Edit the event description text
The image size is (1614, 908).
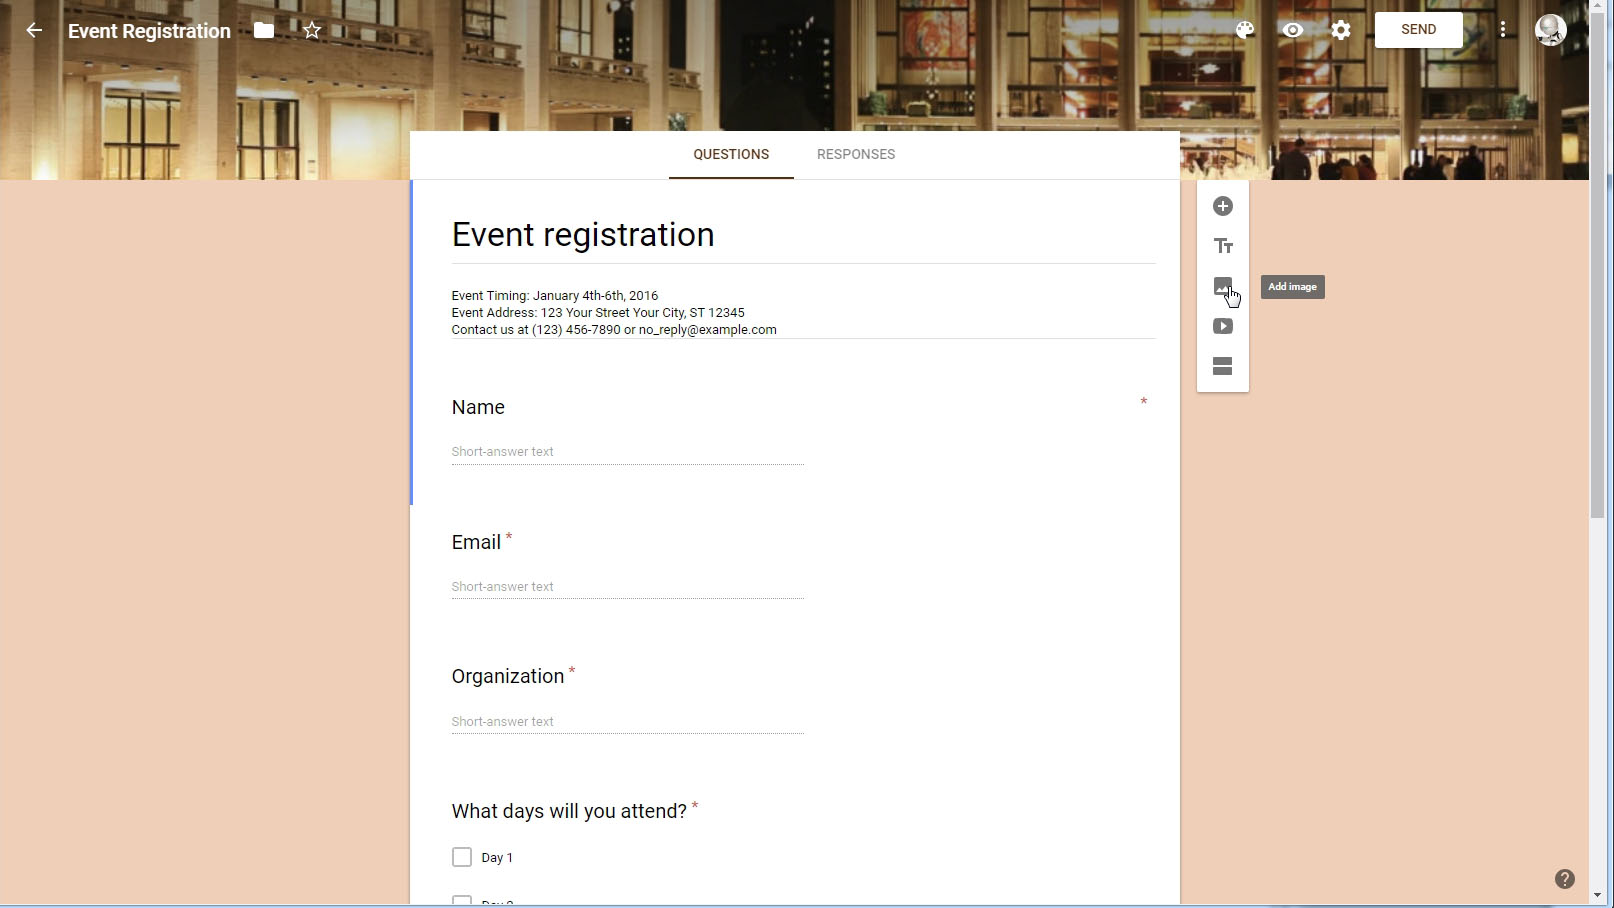tap(803, 313)
